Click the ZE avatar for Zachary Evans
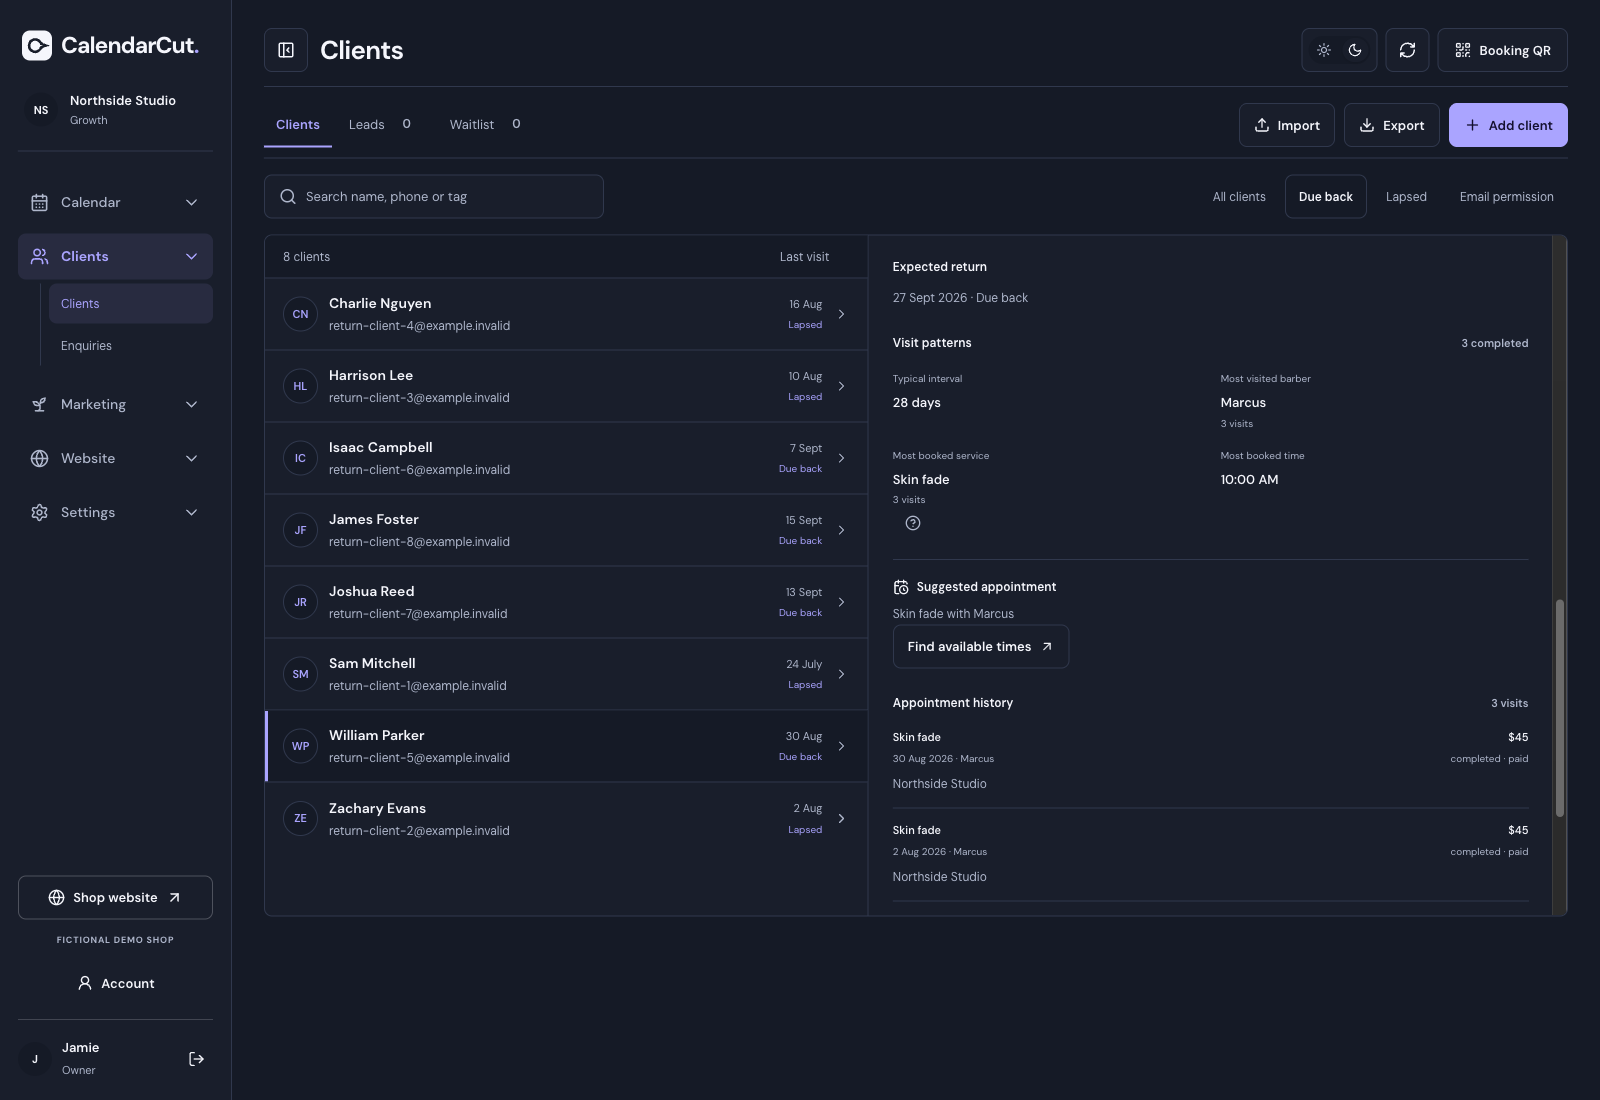Viewport: 1600px width, 1100px height. click(x=300, y=818)
